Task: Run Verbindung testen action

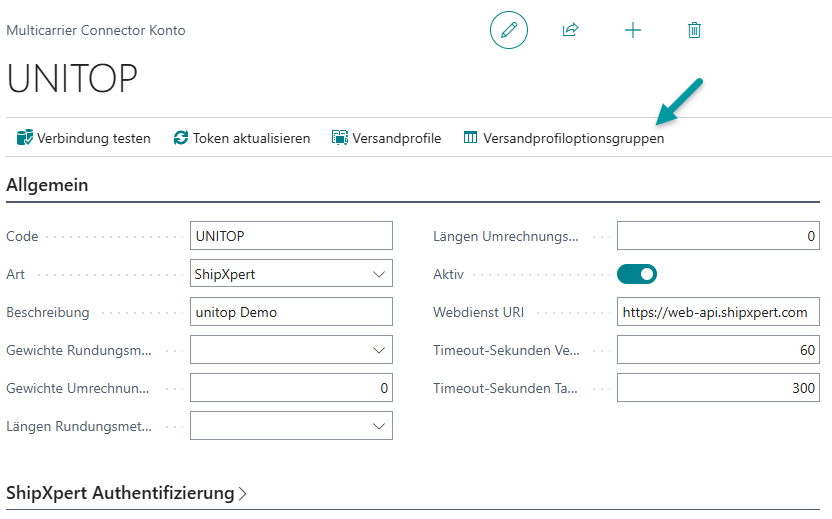Action: tap(84, 138)
